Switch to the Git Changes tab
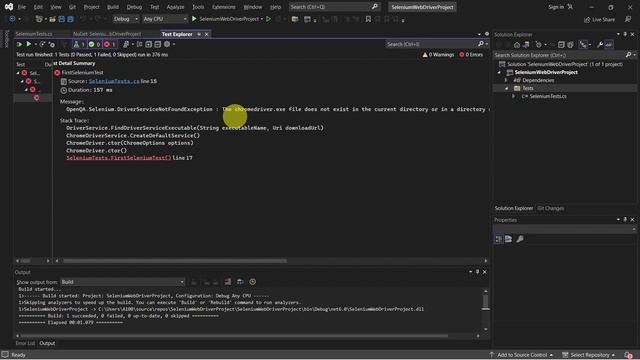Viewport: 640px width, 360px height. click(551, 208)
